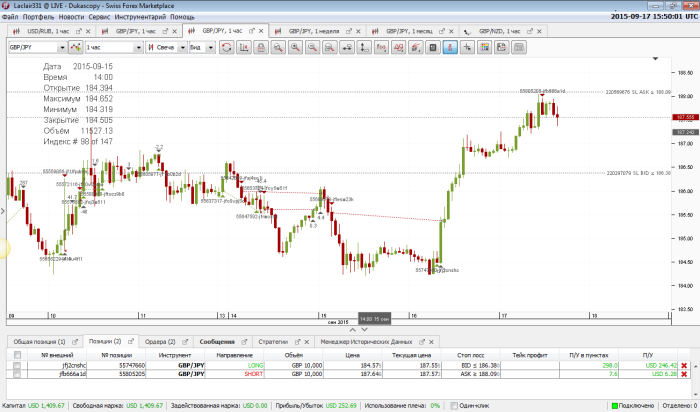Open the GBP/JPY instrument dropdown
The image size is (700, 412).
click(62, 47)
